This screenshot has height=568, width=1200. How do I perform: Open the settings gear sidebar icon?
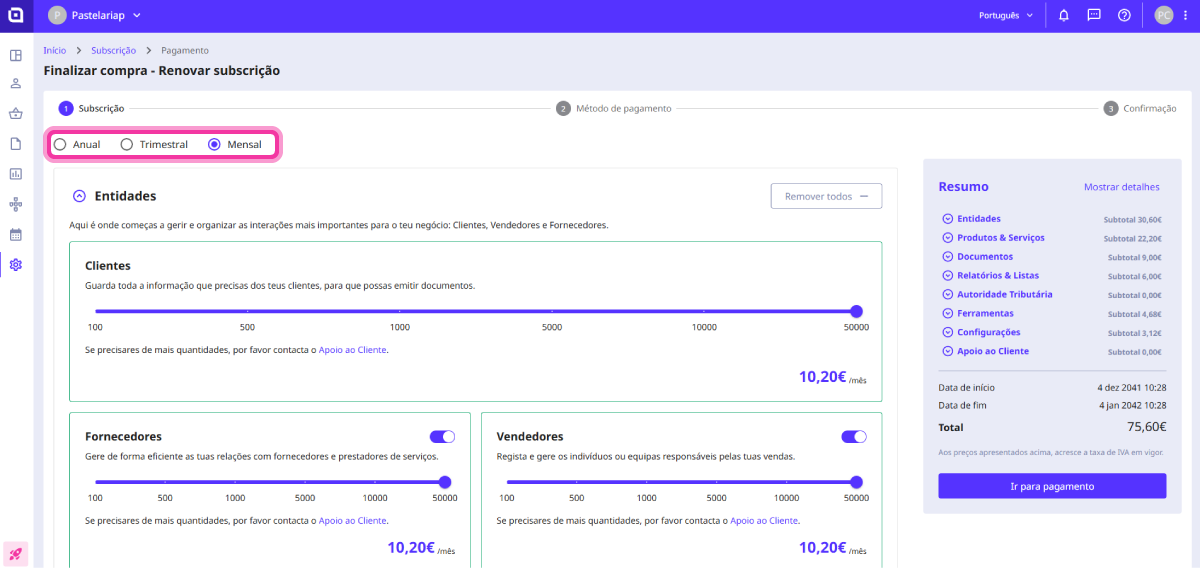pos(16,264)
